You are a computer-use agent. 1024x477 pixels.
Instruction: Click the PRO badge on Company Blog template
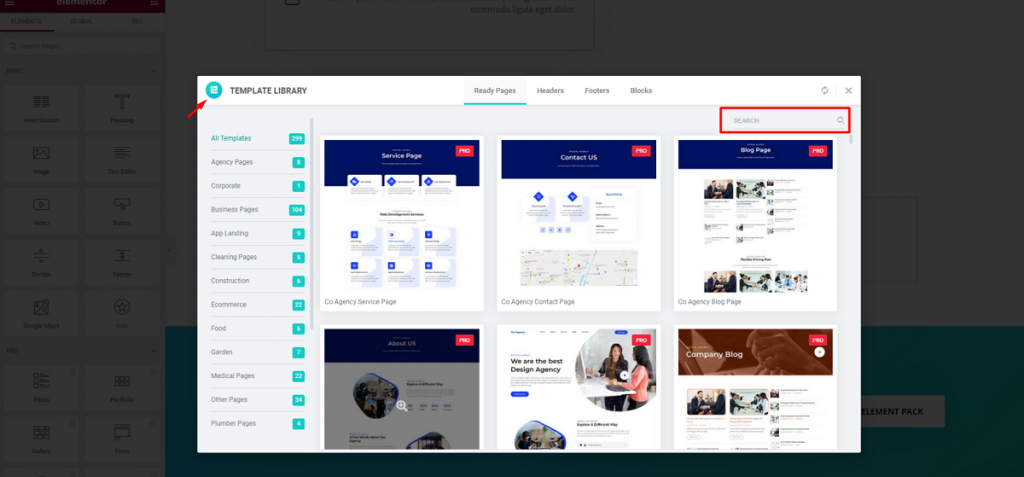tap(818, 340)
